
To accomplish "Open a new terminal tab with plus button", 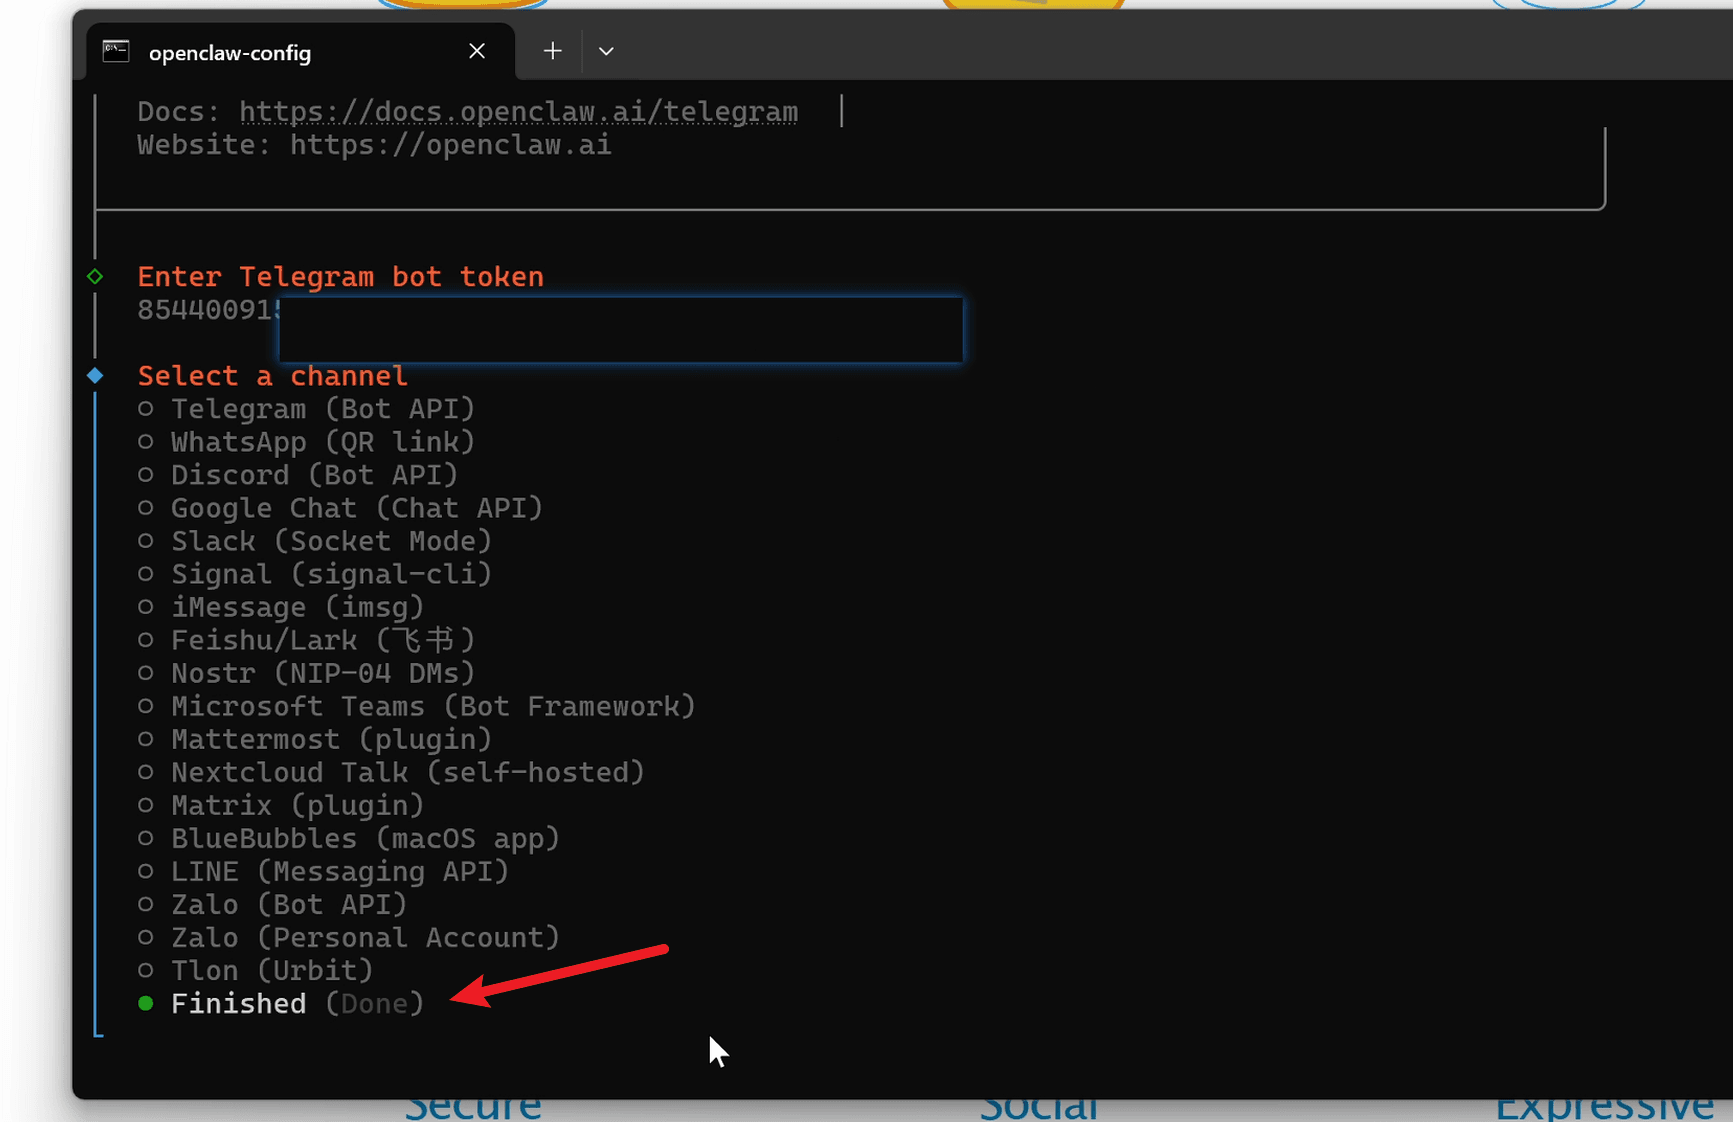I will click(x=552, y=51).
